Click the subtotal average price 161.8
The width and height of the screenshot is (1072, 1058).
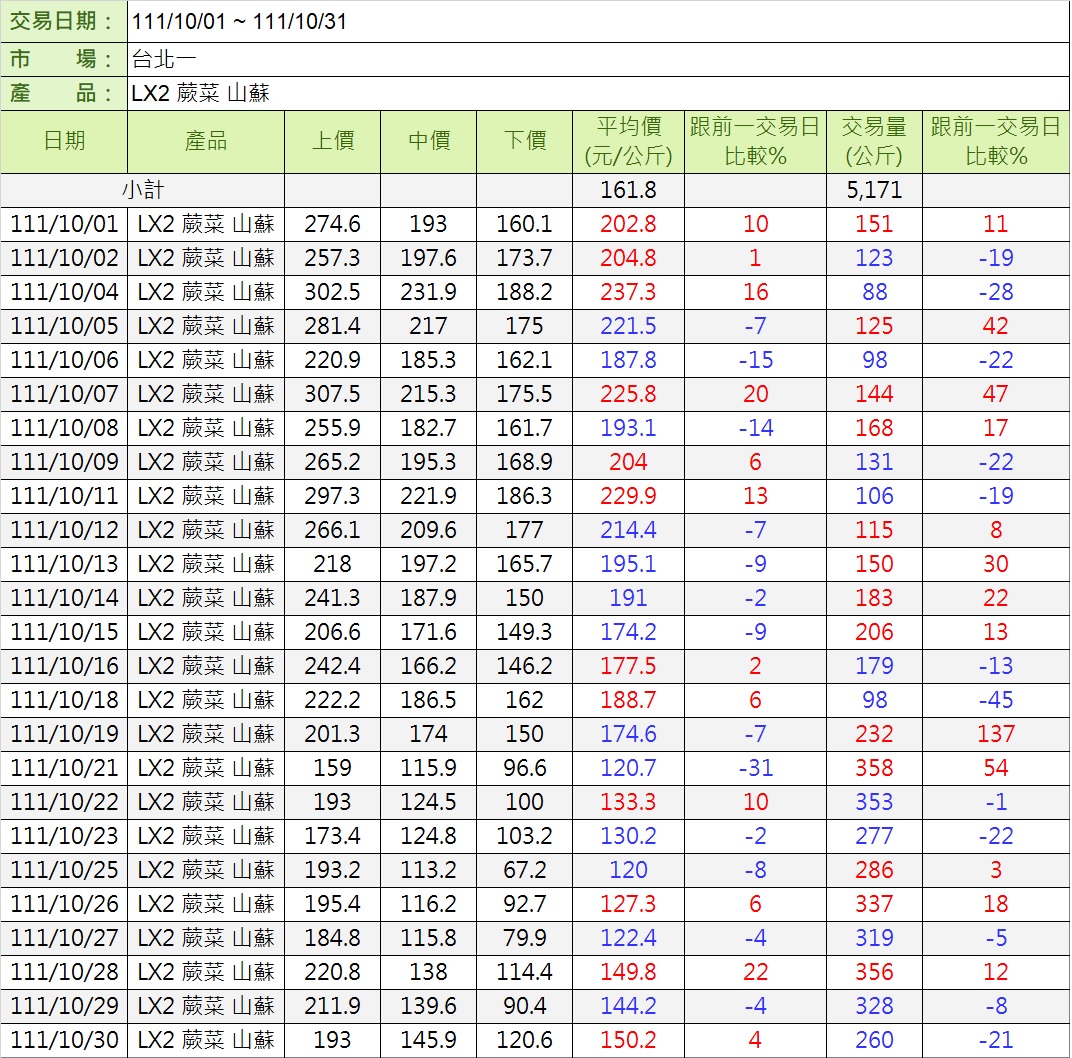click(628, 190)
